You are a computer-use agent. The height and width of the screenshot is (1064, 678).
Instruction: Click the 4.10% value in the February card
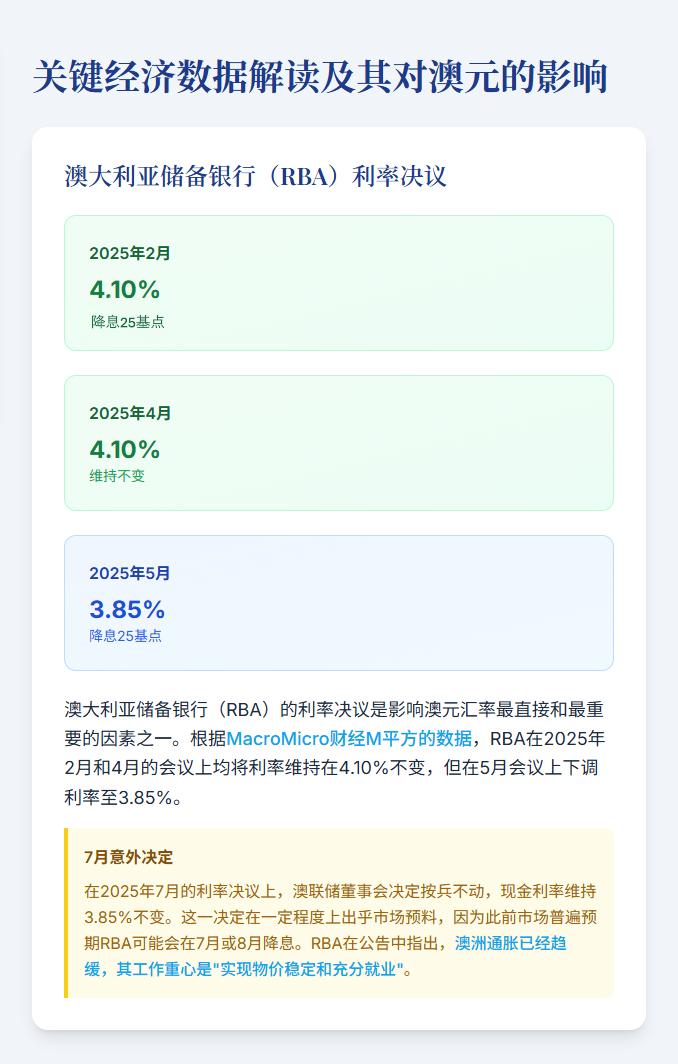coord(125,290)
